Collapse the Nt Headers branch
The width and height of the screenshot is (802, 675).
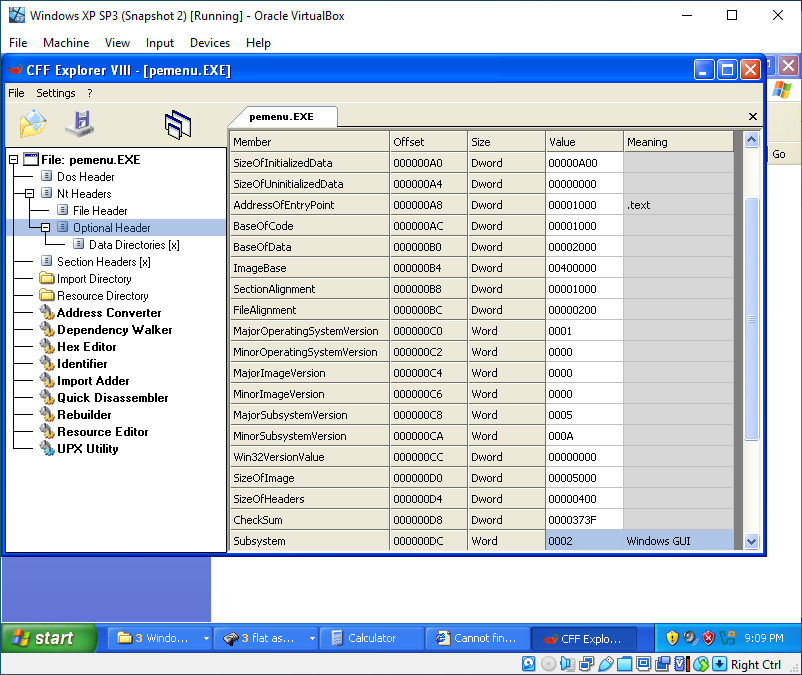tap(30, 193)
